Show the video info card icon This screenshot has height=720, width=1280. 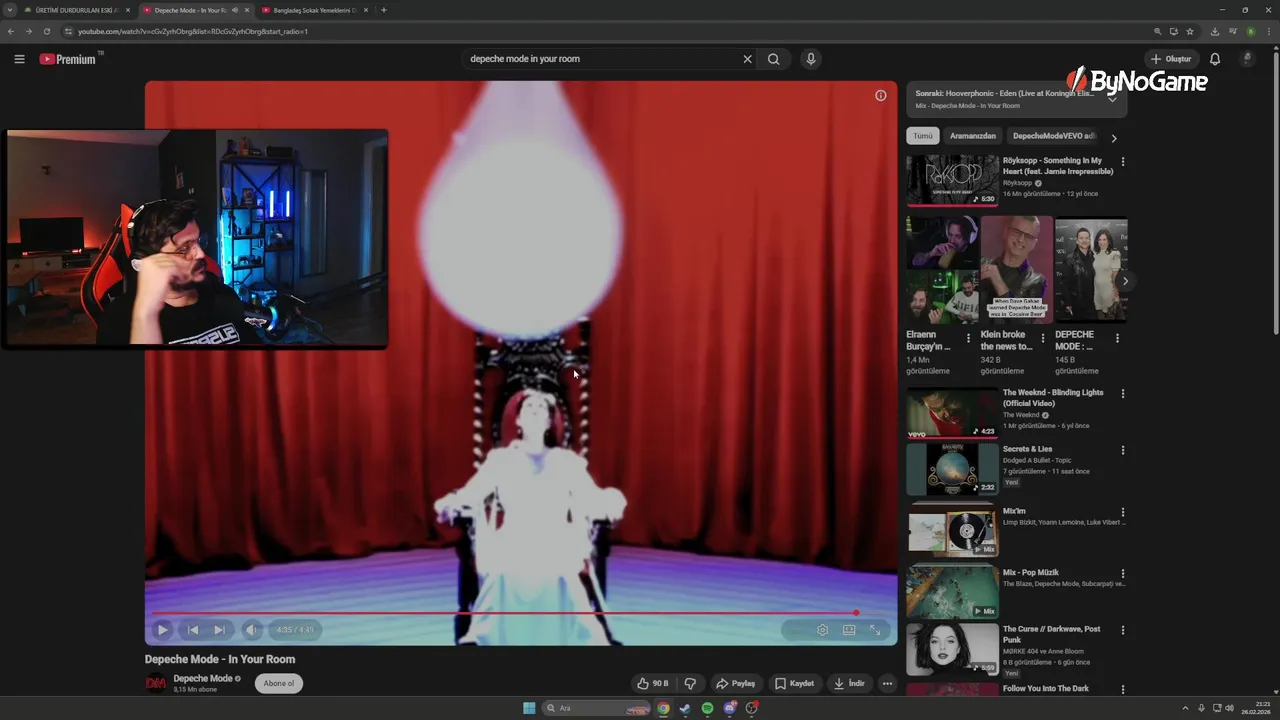pos(881,96)
